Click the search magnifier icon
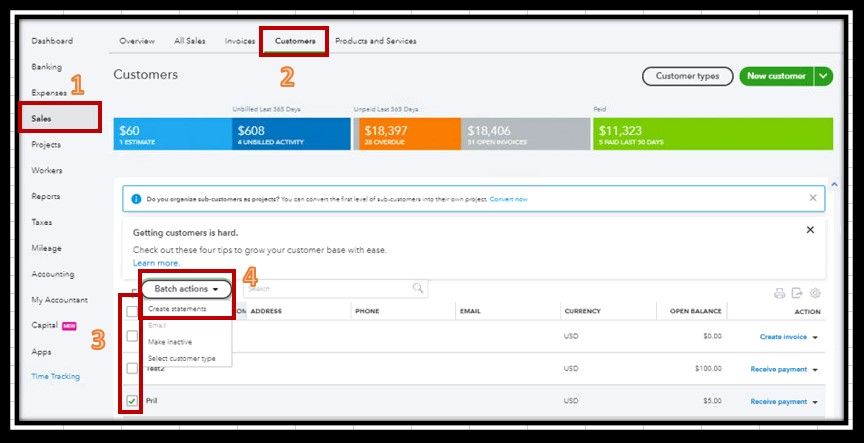864x443 pixels. click(x=418, y=288)
